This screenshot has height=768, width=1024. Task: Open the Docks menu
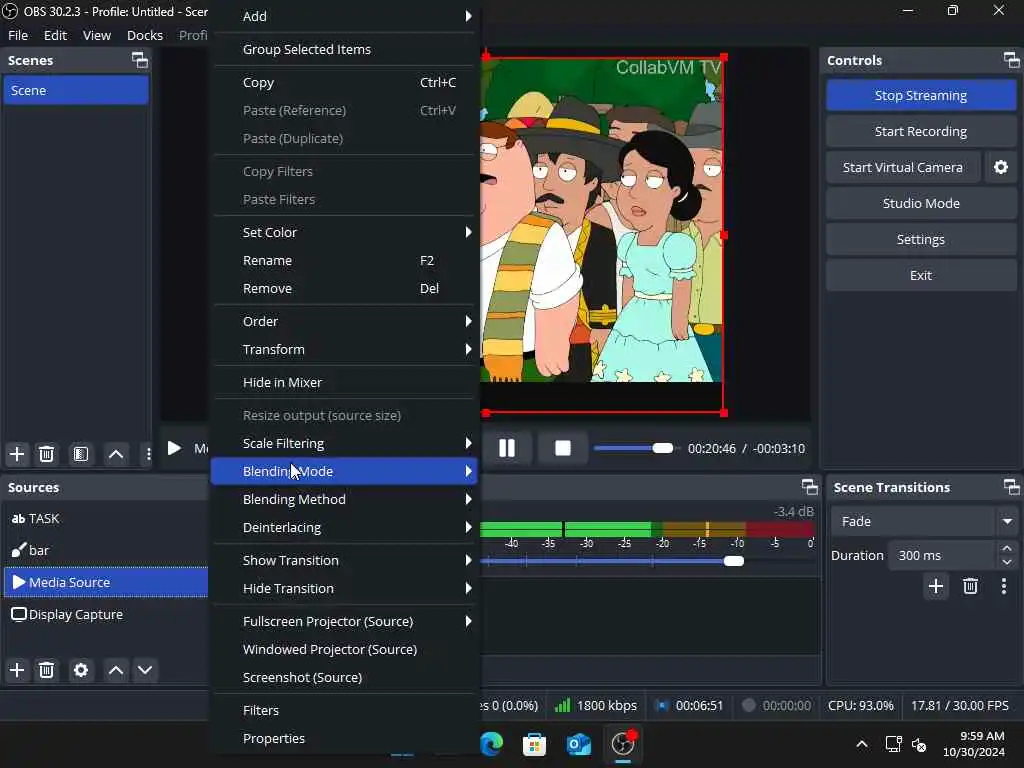[x=144, y=35]
